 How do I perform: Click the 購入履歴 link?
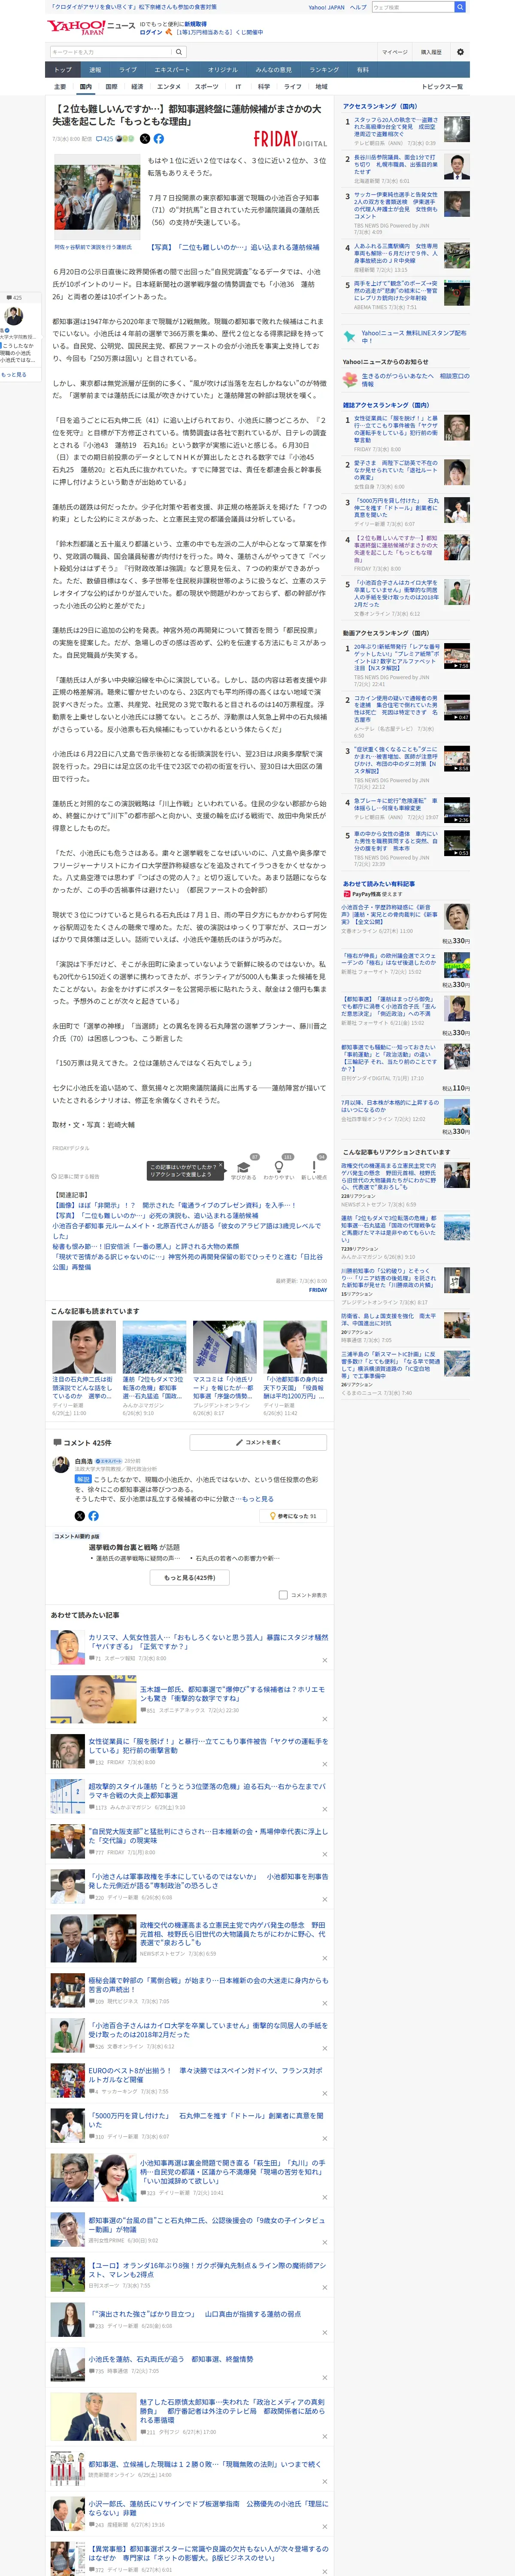coord(431,52)
